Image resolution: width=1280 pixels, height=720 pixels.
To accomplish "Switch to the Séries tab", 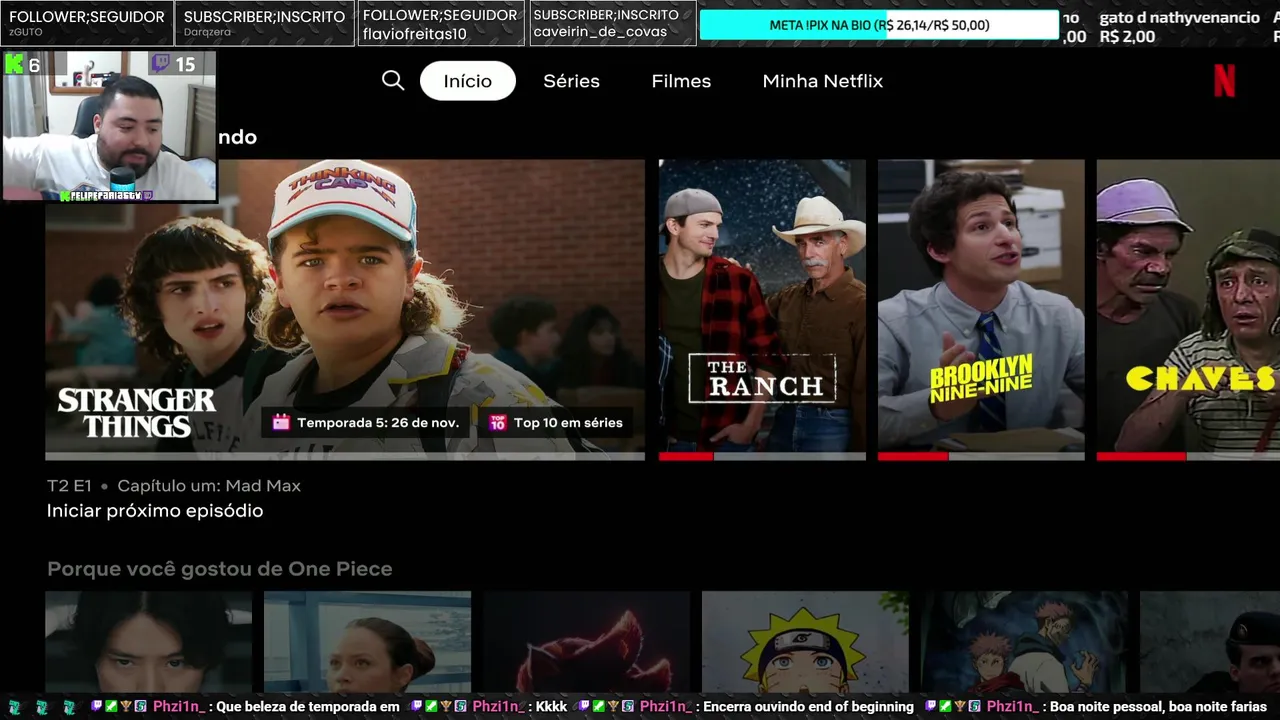I will pos(571,81).
